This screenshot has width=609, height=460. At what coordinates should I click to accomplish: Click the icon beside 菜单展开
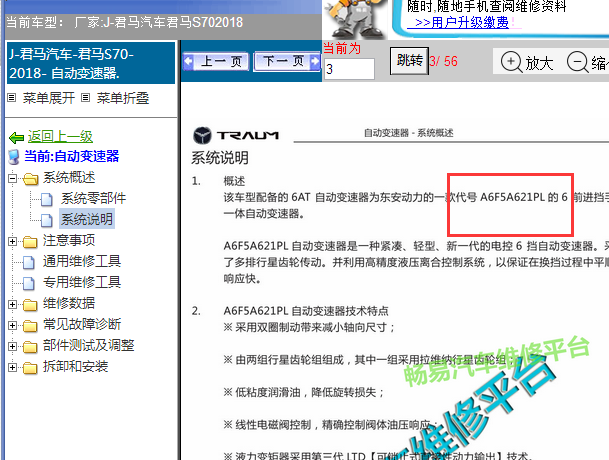pyautogui.click(x=12, y=98)
